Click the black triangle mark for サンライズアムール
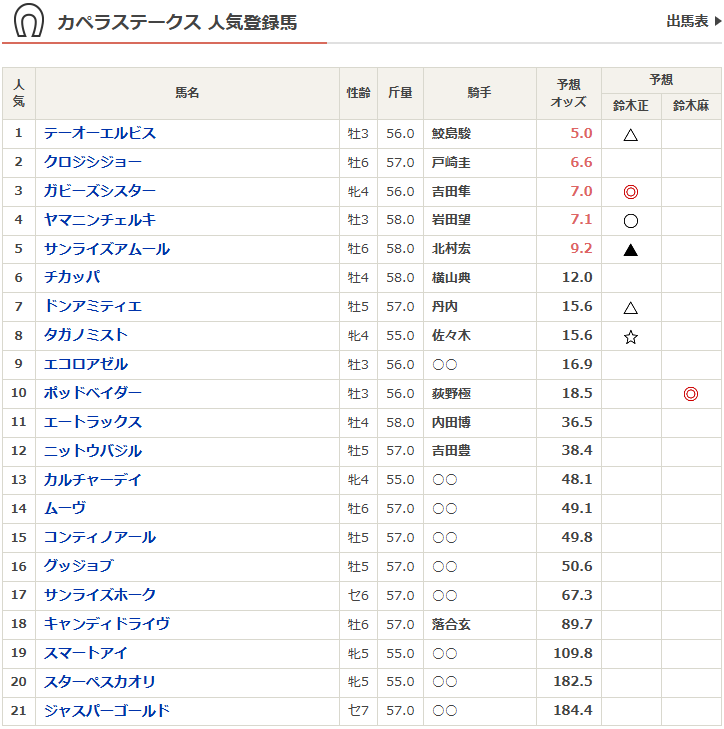 tap(631, 250)
